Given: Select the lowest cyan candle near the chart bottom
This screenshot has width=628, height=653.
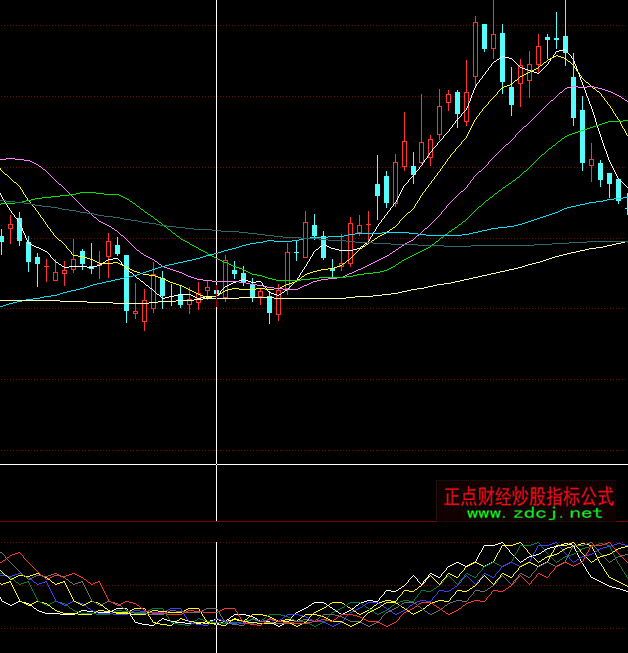Looking at the screenshot, I should pyautogui.click(x=269, y=306).
